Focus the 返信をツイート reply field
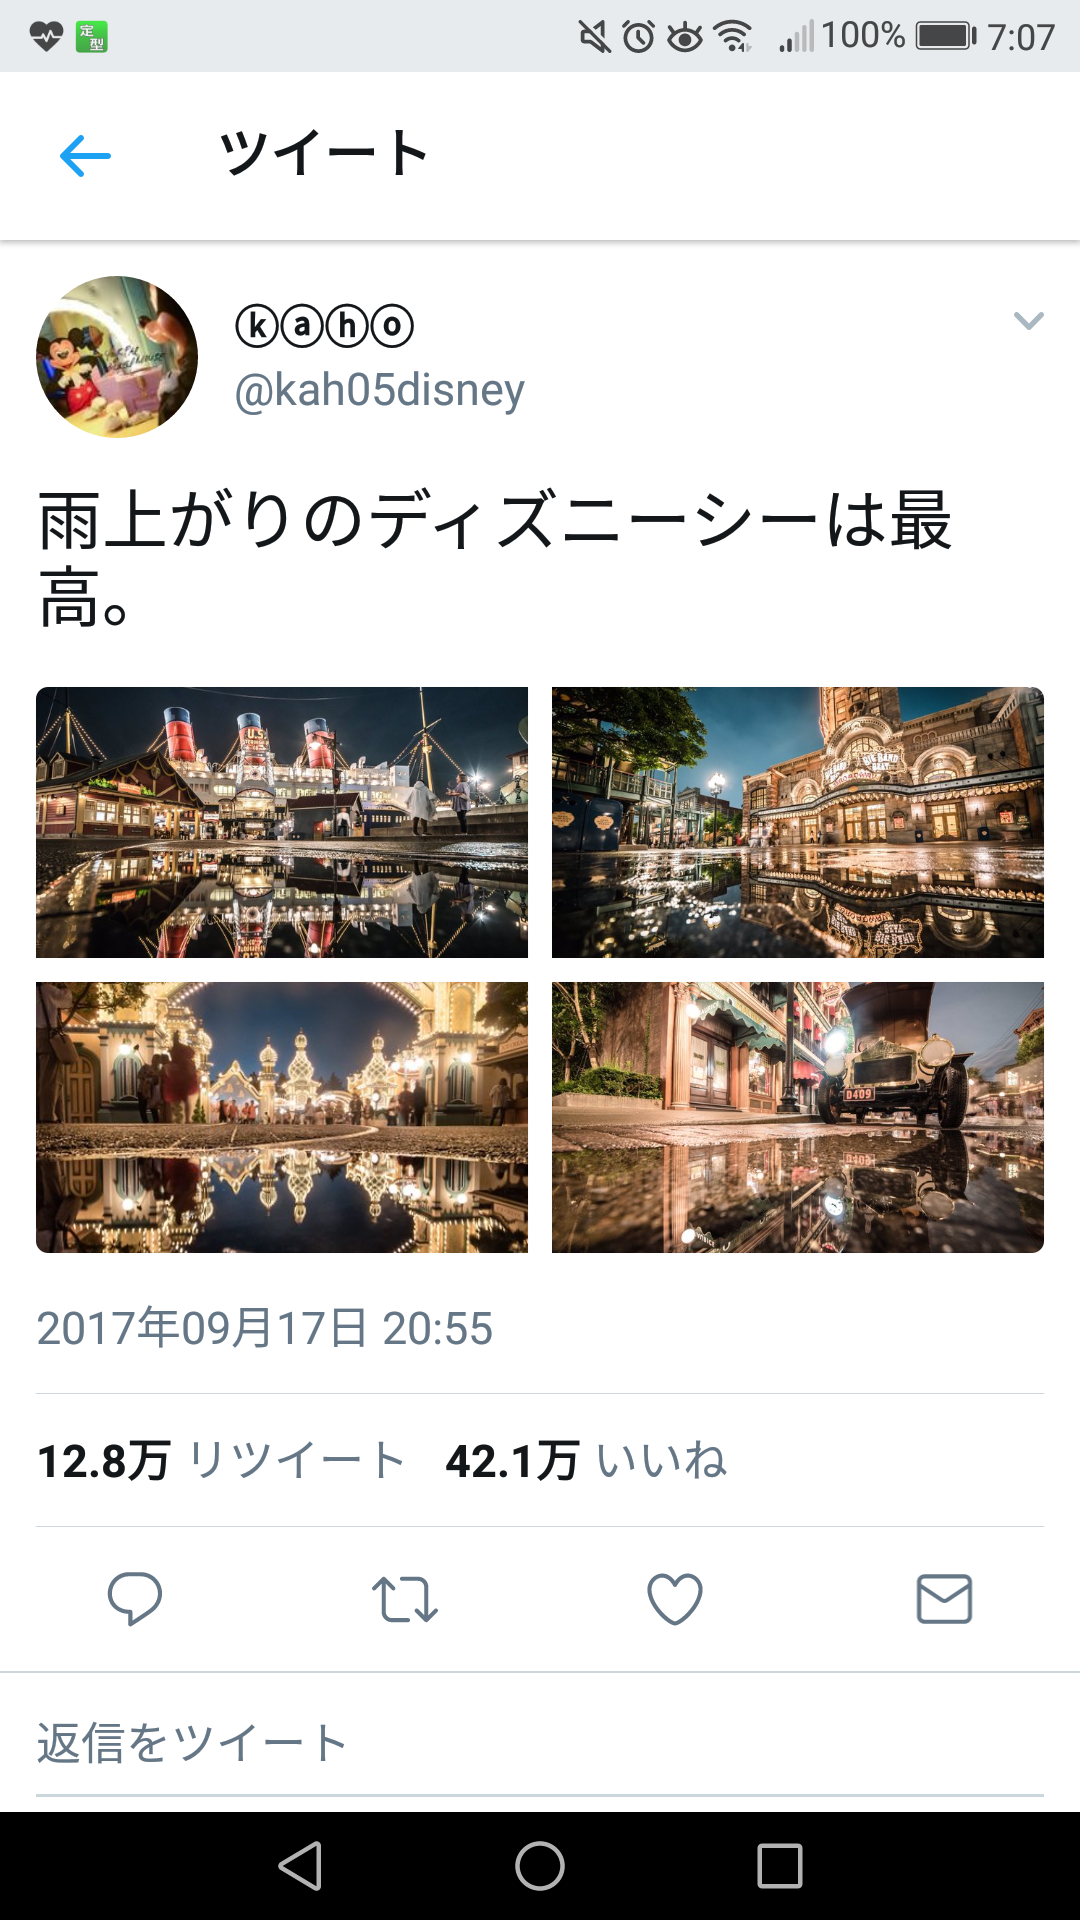Viewport: 1080px width, 1920px height. click(540, 1743)
